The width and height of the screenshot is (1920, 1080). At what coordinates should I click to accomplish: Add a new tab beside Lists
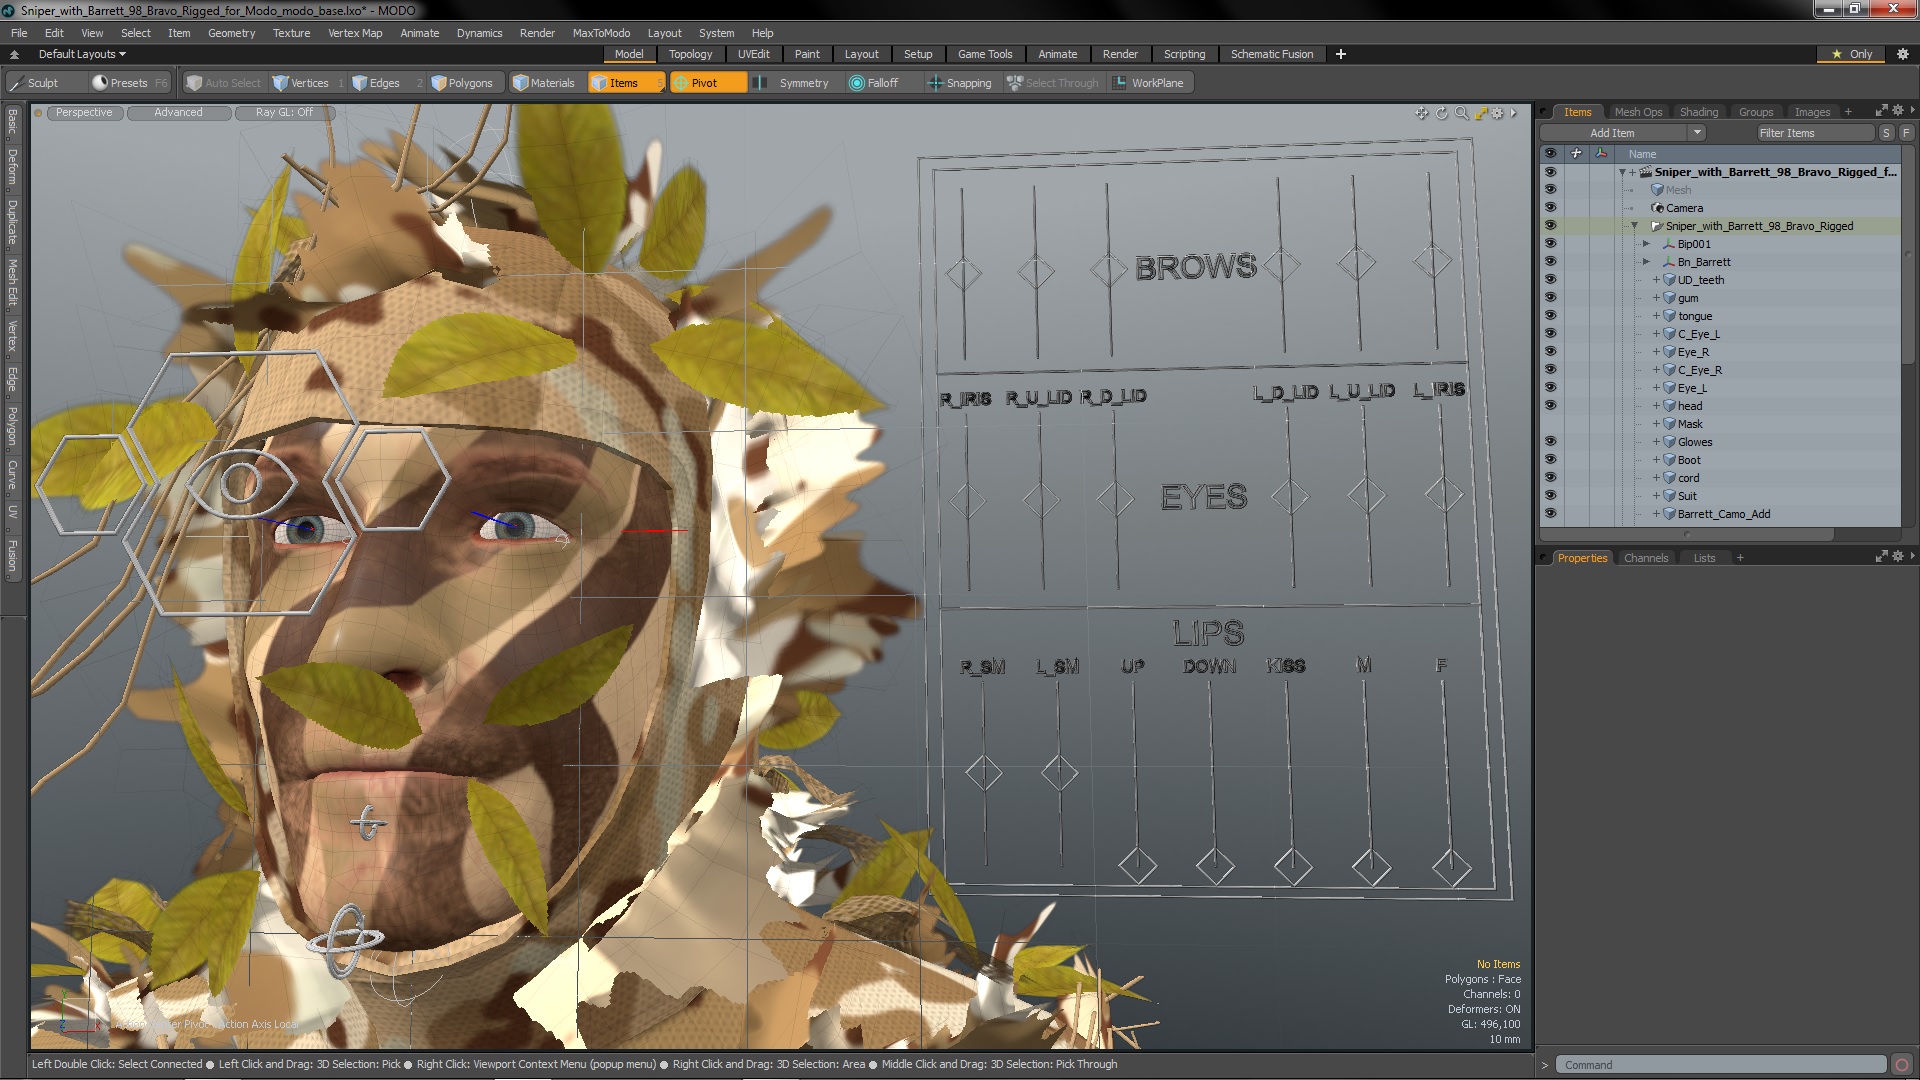click(x=1740, y=558)
